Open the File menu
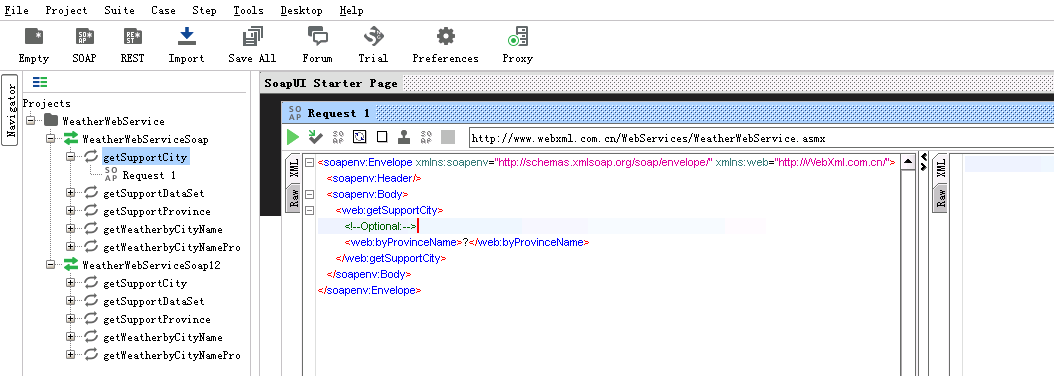Image resolution: width=1054 pixels, height=376 pixels. (17, 10)
